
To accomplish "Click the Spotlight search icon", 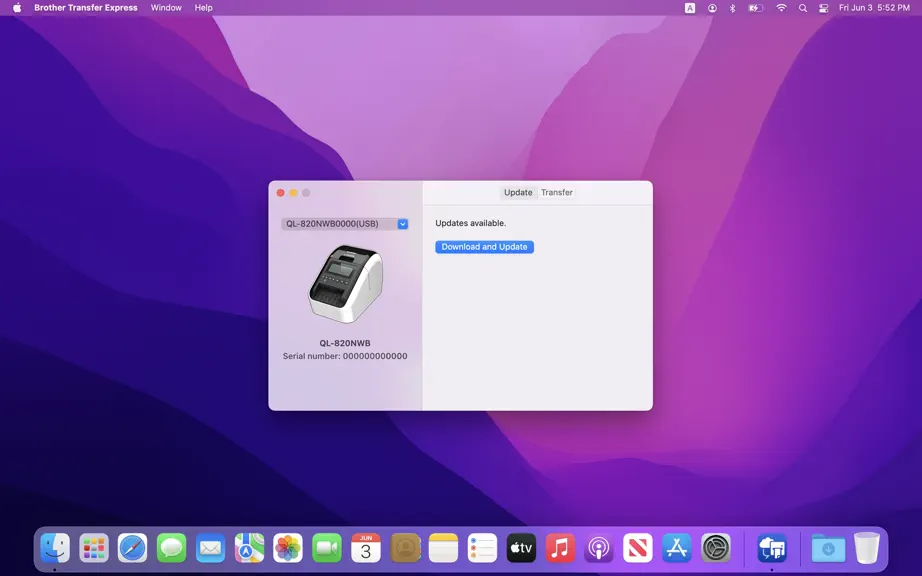I will (803, 8).
